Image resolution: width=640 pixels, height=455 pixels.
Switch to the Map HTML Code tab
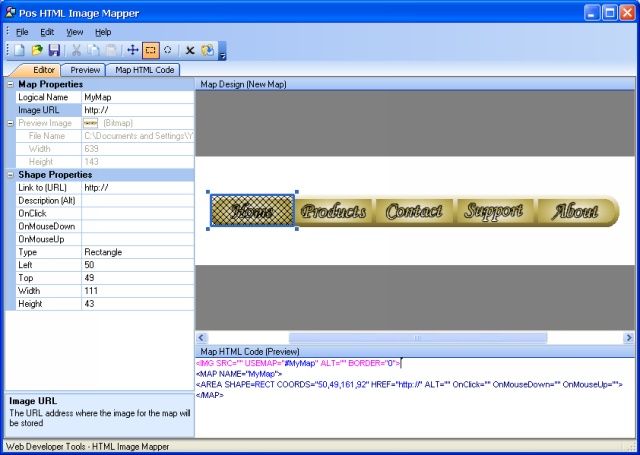pos(144,70)
